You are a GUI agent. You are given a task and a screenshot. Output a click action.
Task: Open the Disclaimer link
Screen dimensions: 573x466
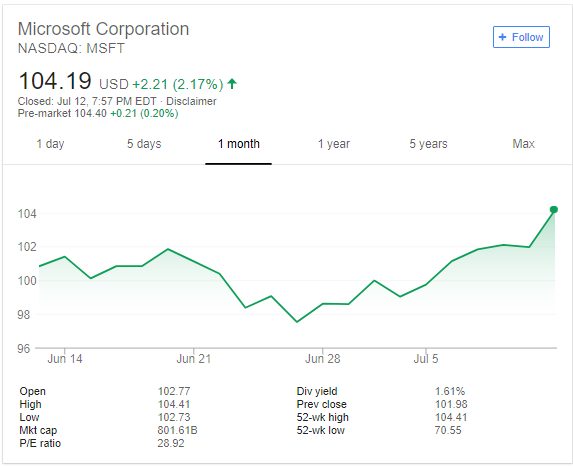[x=191, y=101]
